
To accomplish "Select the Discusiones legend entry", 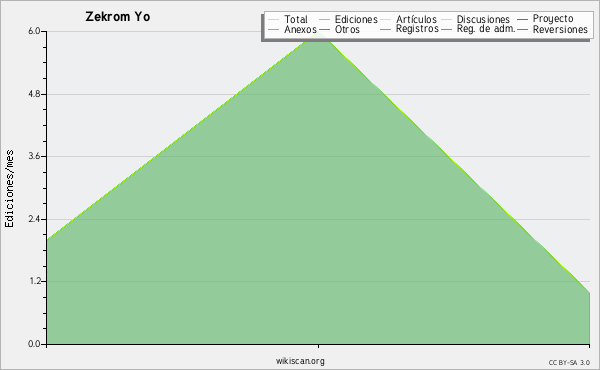I will (475, 19).
